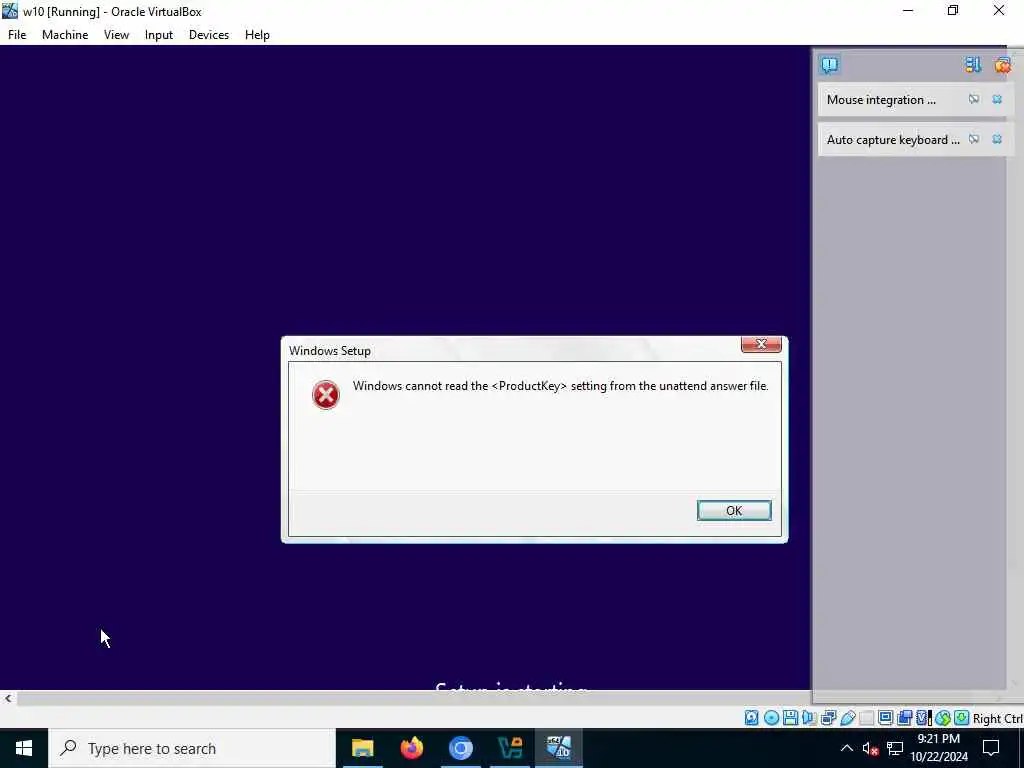Screen dimensions: 1024x768
Task: Click the recording status icon
Action: click(x=904, y=718)
